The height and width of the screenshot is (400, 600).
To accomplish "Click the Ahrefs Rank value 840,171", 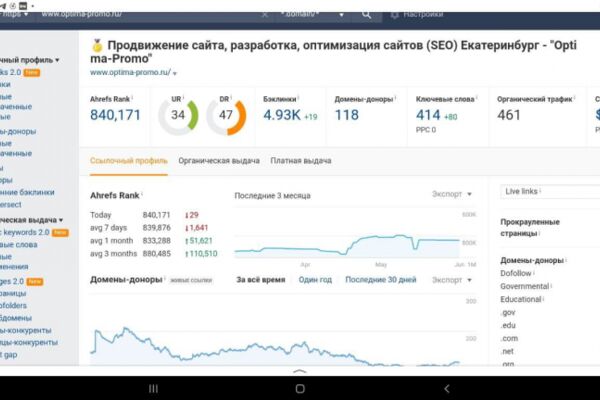I will click(115, 115).
